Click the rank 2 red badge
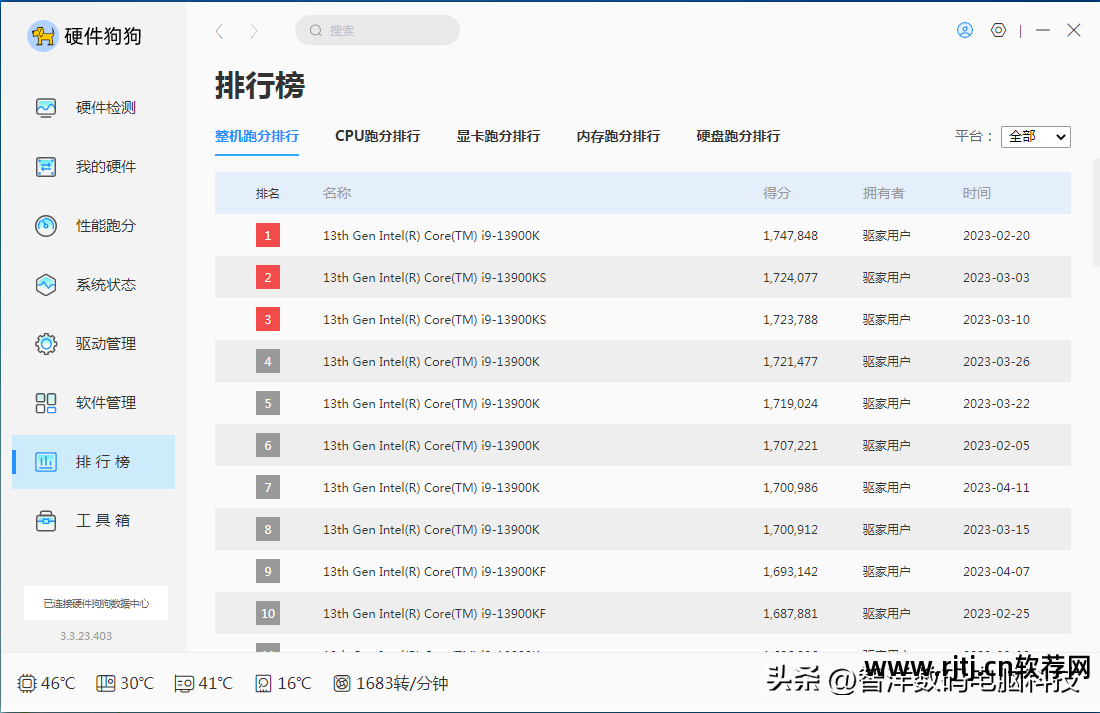 [x=268, y=277]
